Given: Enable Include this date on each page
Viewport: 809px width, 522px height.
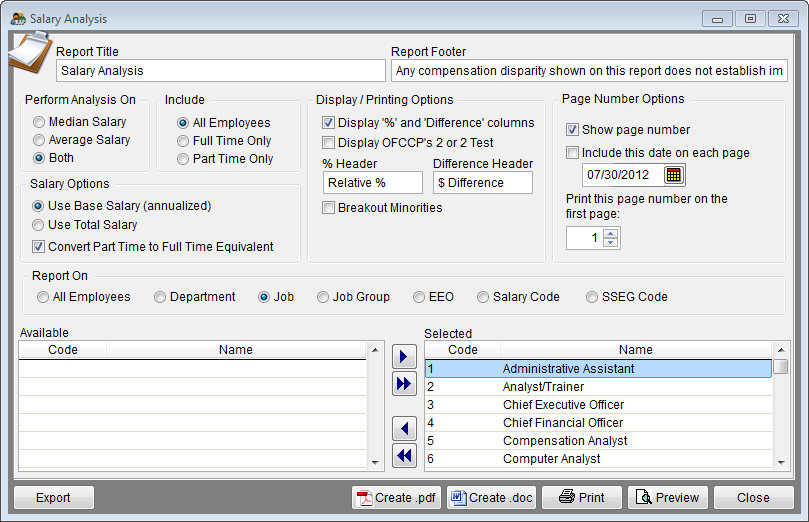Looking at the screenshot, I should (572, 153).
